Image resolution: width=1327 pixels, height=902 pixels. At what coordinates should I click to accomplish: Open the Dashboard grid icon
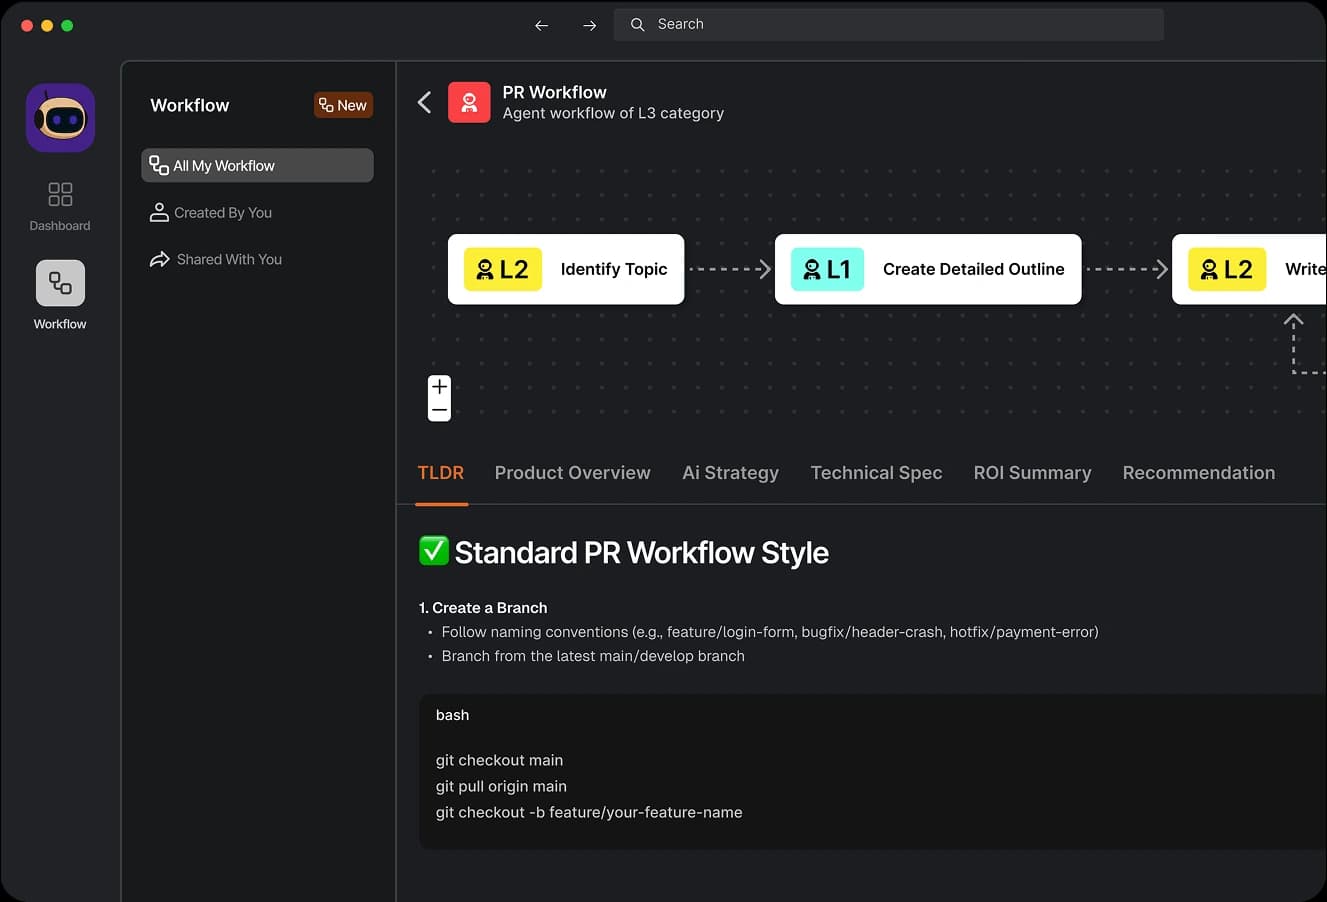click(60, 194)
